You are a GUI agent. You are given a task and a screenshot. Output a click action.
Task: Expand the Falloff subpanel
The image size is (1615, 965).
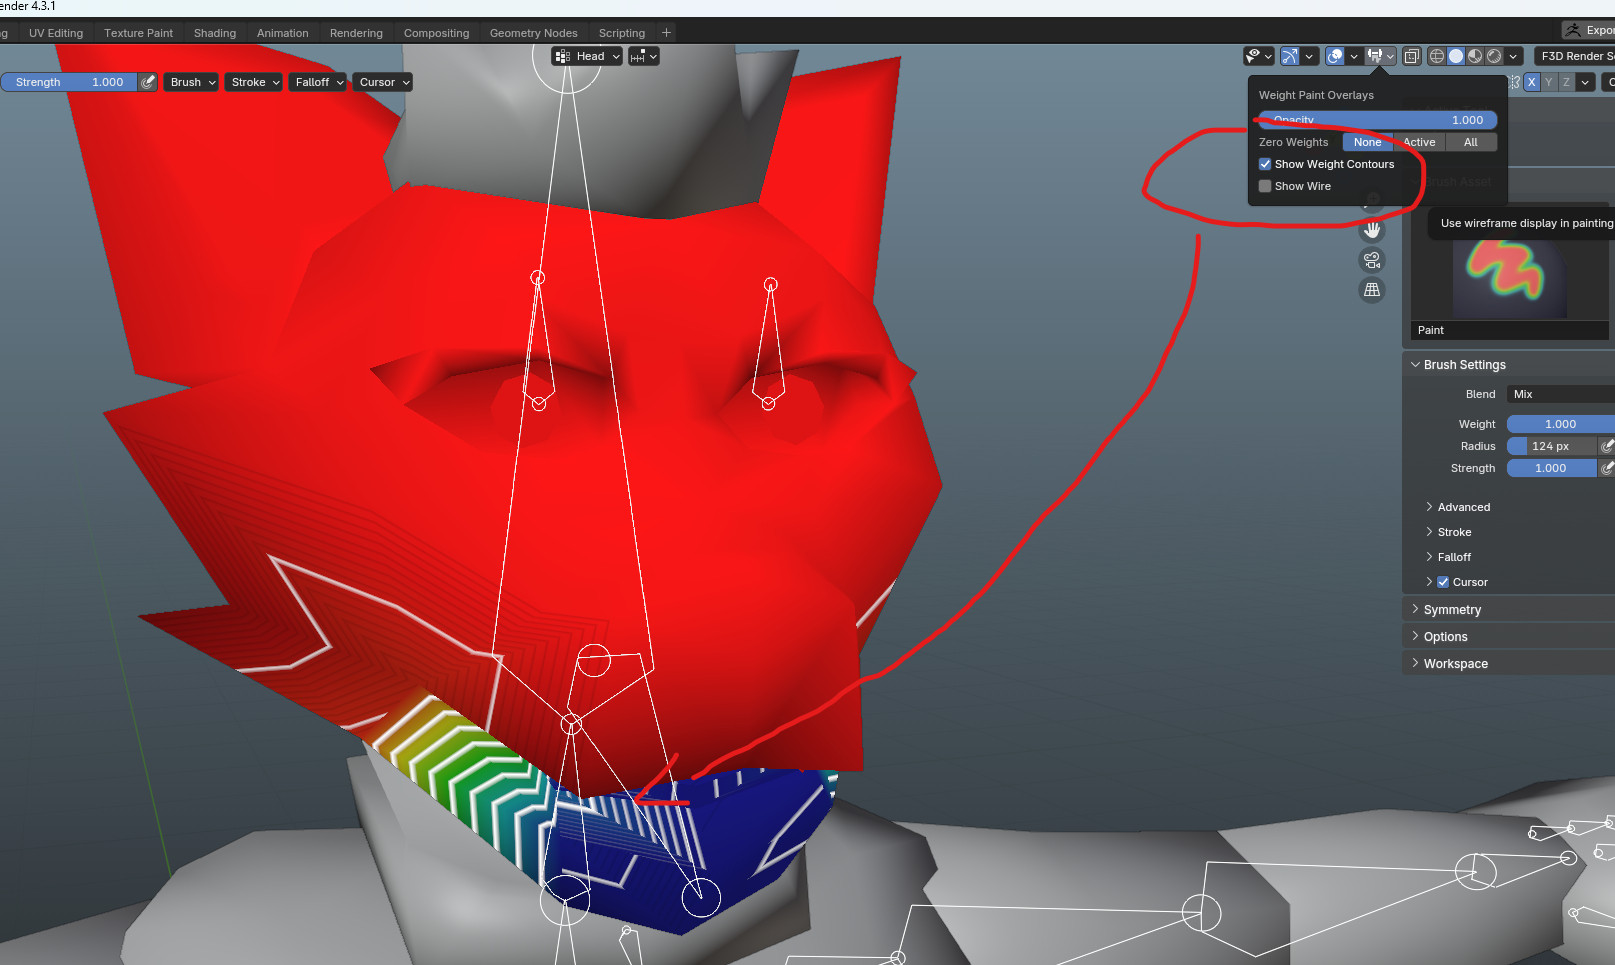tap(1448, 557)
